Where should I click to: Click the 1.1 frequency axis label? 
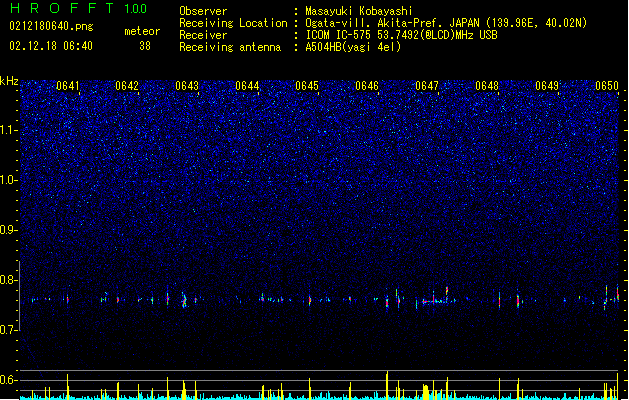[x=9, y=130]
